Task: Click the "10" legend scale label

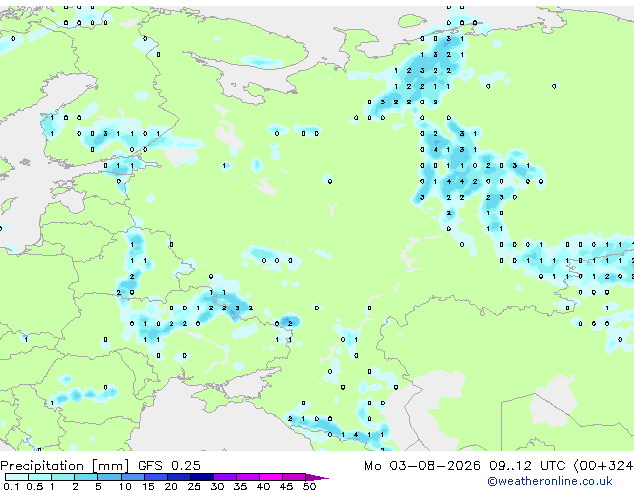Action: click(x=125, y=486)
